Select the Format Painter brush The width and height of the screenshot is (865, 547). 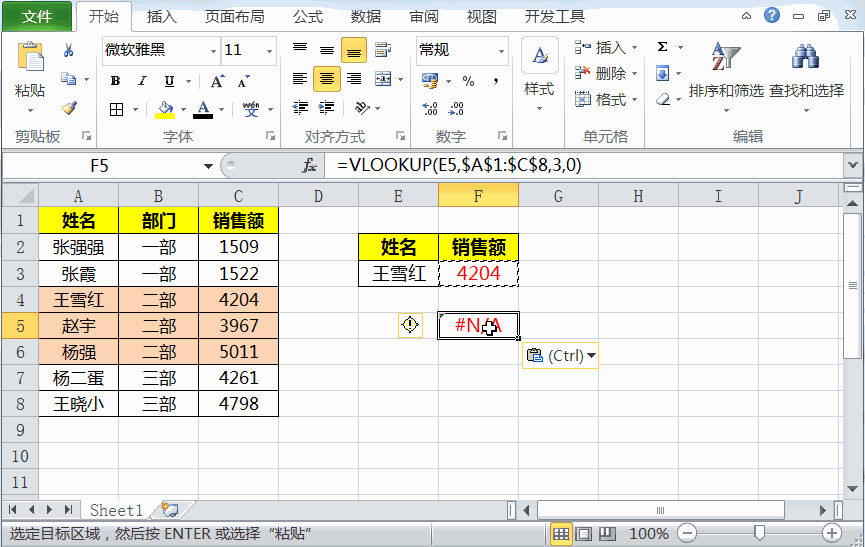(69, 108)
